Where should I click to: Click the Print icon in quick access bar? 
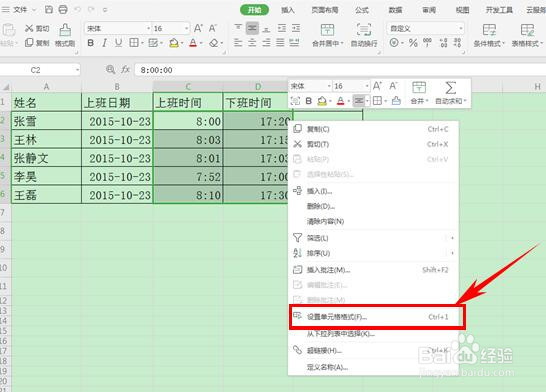[63, 9]
